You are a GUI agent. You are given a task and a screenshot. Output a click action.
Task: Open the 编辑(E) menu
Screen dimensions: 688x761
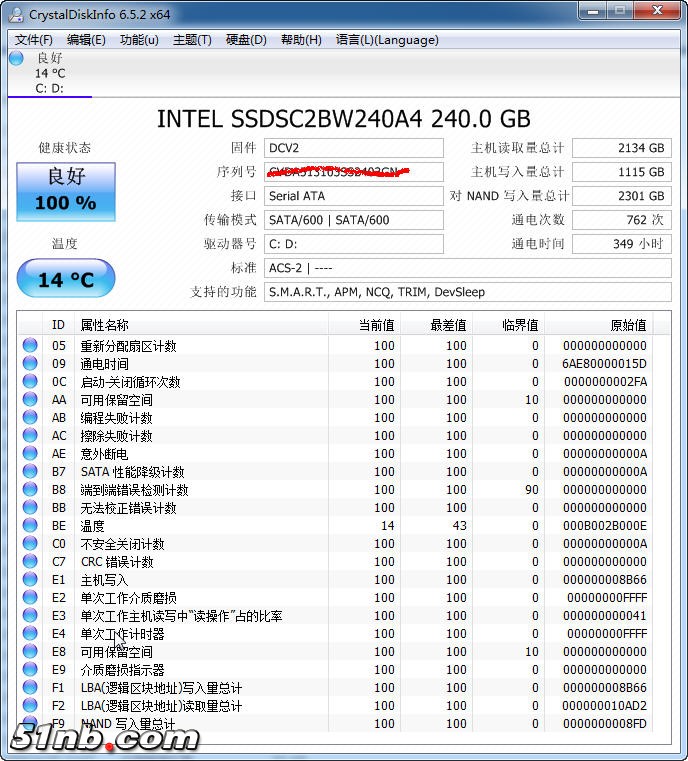tap(86, 40)
